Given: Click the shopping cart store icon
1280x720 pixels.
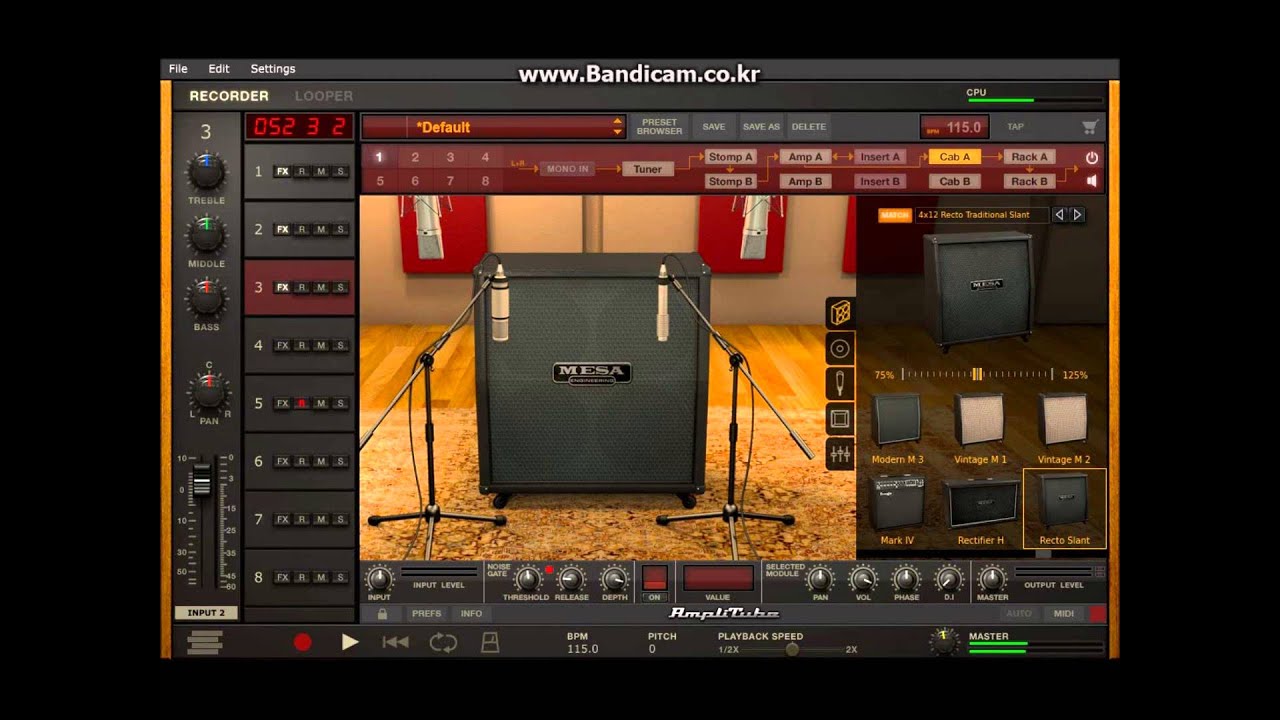Looking at the screenshot, I should 1090,127.
